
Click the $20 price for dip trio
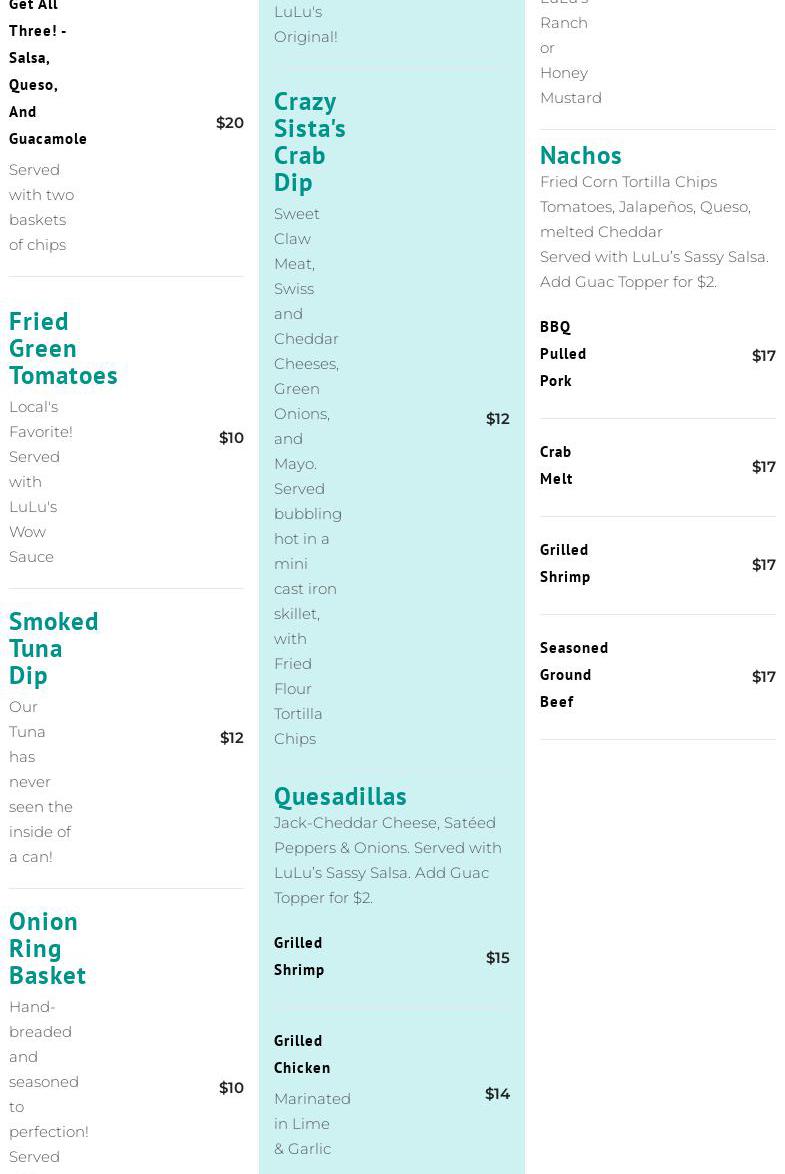coord(229,123)
